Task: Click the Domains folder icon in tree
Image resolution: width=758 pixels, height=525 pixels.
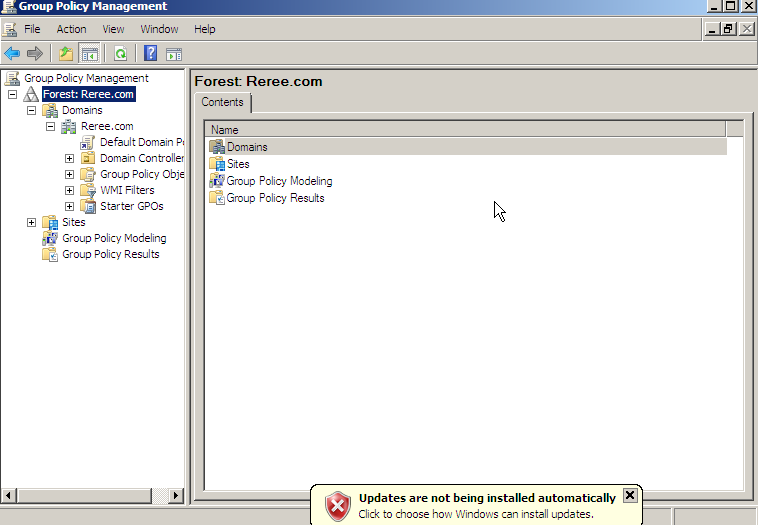Action: [x=50, y=110]
